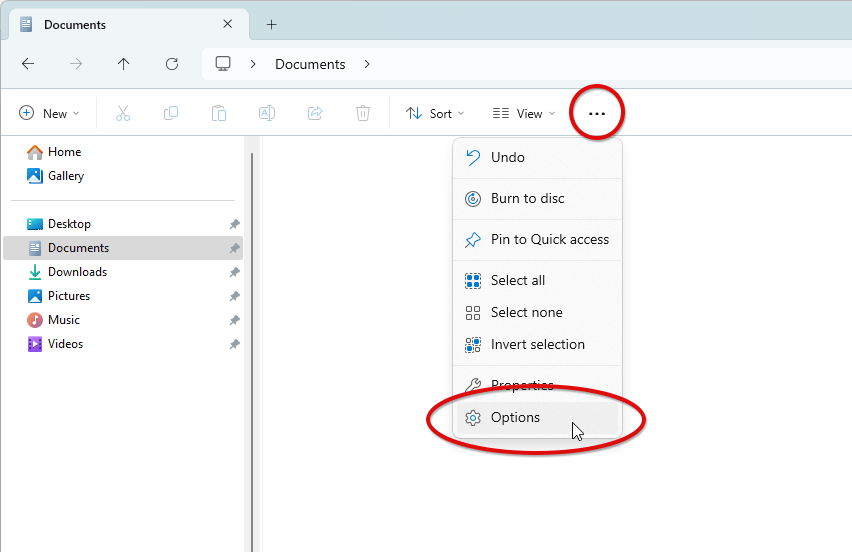Viewport: 852px width, 552px height.
Task: Click the Share icon in toolbar
Action: [315, 113]
